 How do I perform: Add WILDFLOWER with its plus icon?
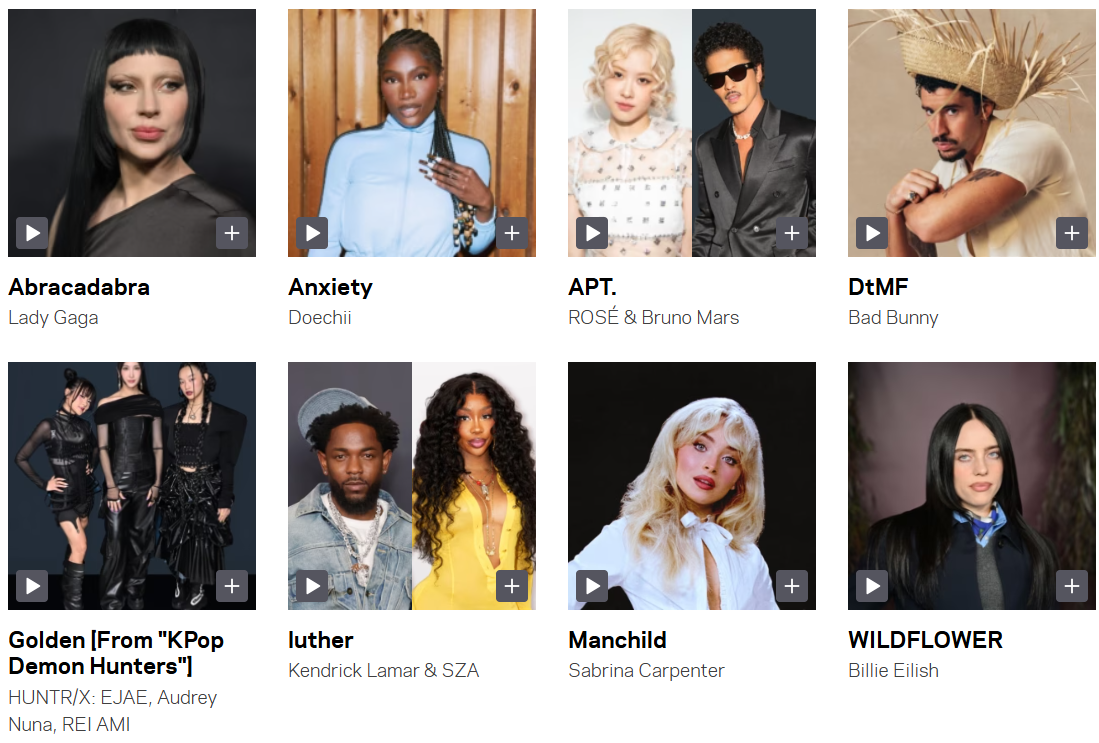click(x=1072, y=586)
